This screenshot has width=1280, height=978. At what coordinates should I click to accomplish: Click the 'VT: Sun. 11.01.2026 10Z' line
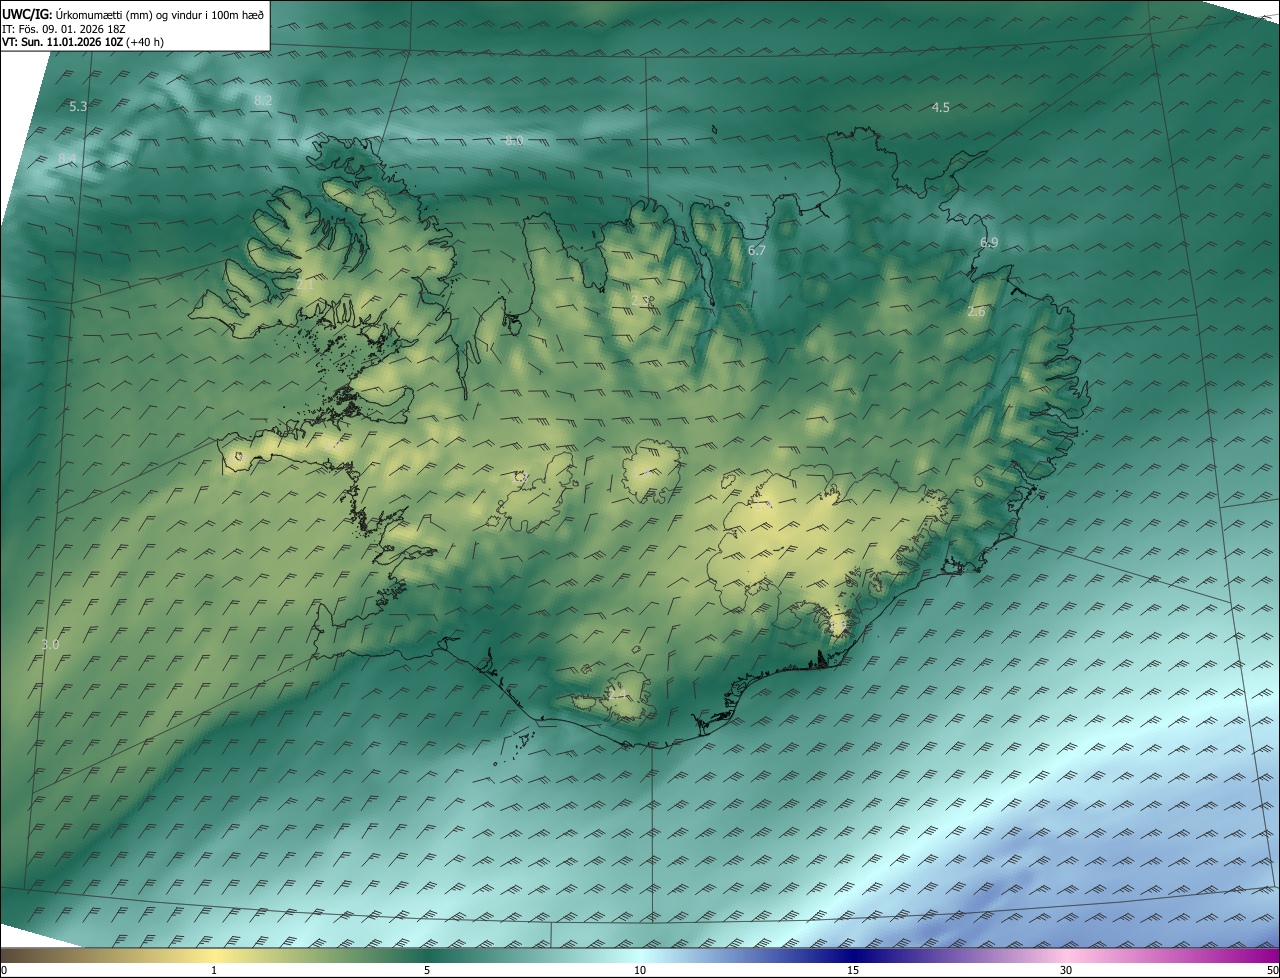[x=83, y=42]
